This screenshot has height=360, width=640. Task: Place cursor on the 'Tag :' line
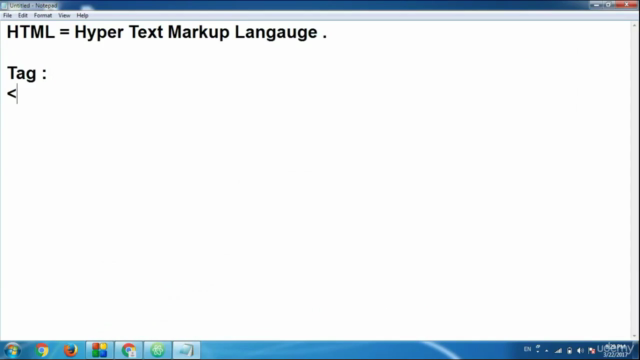[27, 73]
